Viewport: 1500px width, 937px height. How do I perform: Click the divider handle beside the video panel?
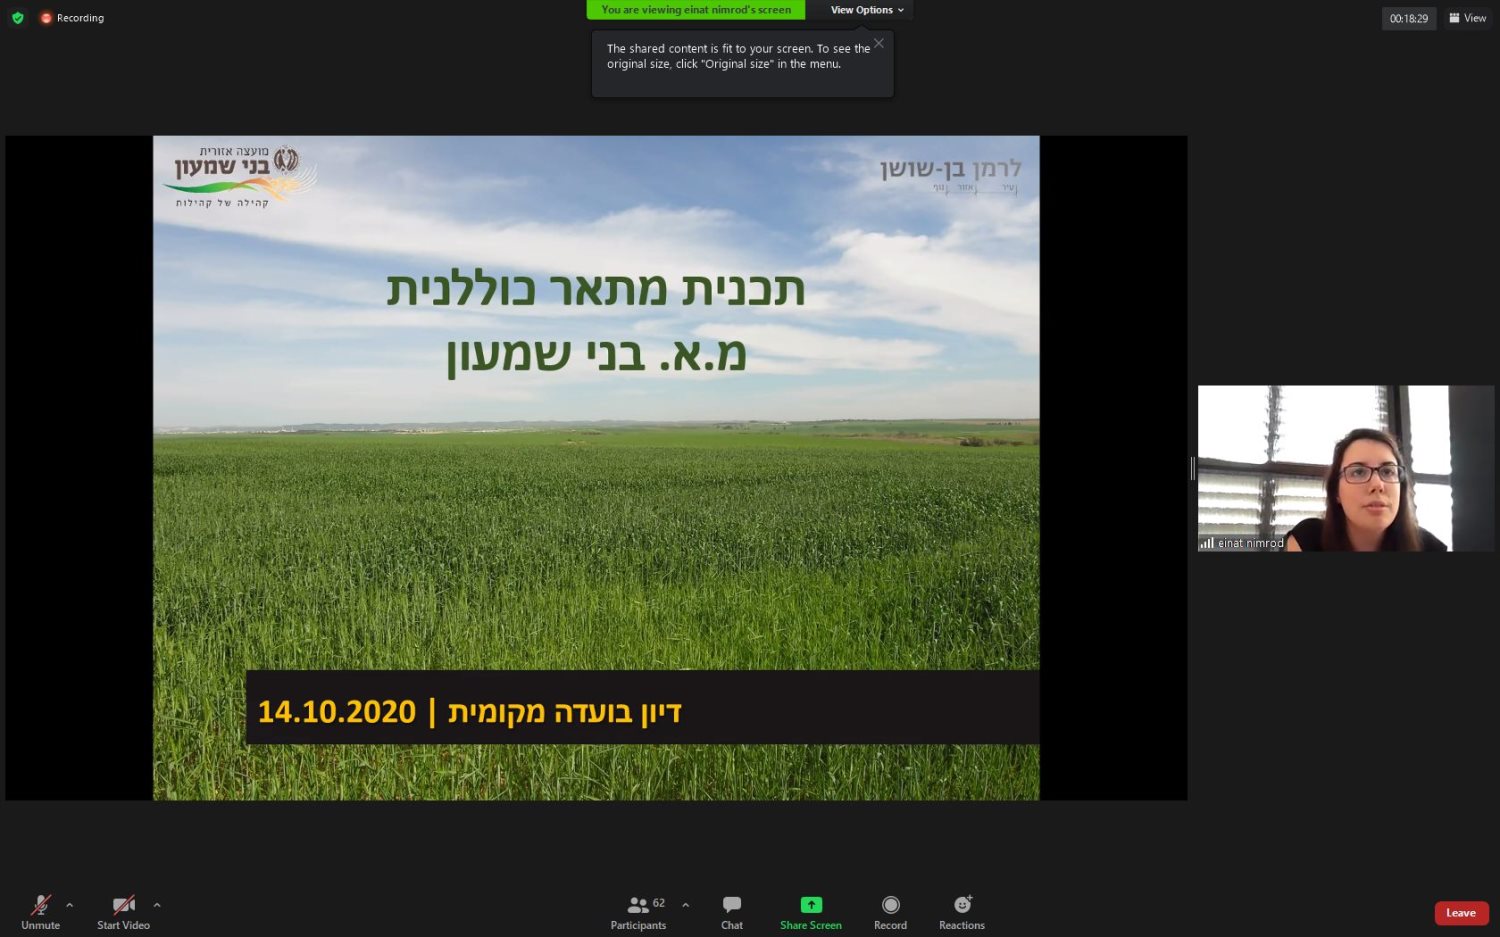(x=1192, y=468)
